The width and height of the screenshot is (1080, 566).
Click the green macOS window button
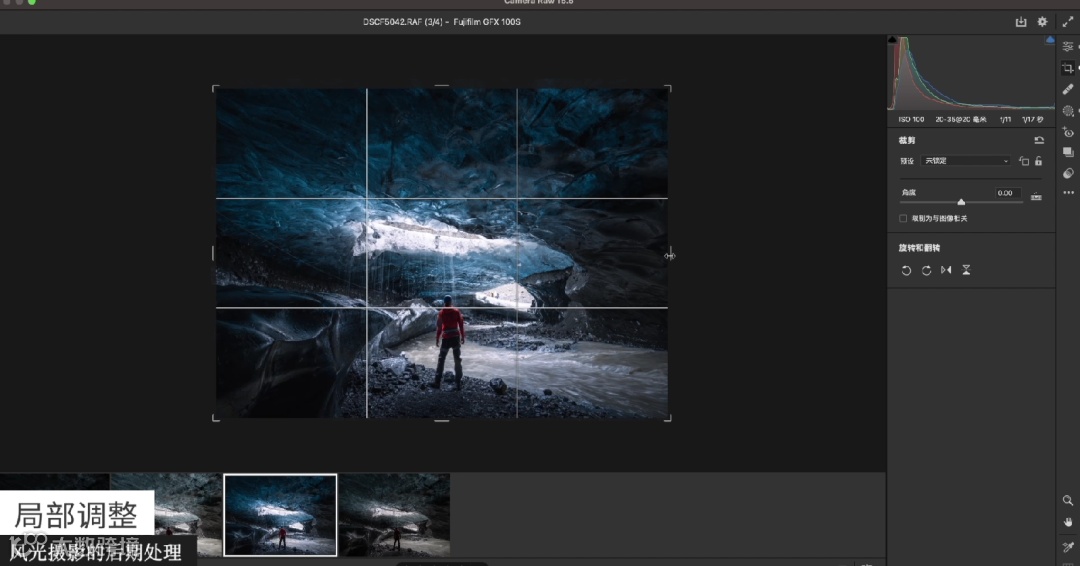coord(32,2)
